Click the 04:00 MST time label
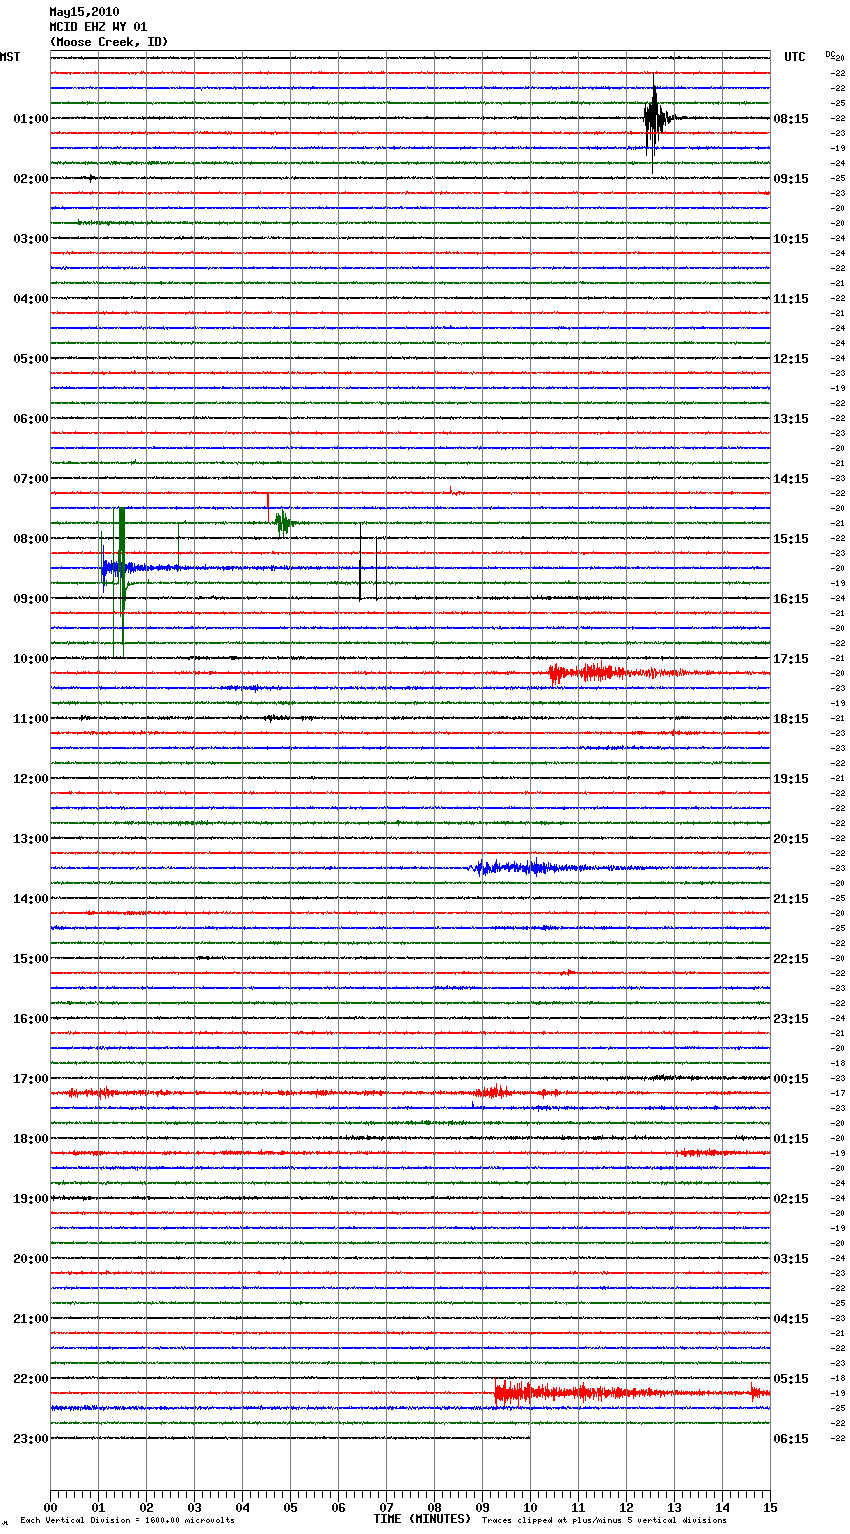This screenshot has height=1534, width=850. pyautogui.click(x=30, y=299)
